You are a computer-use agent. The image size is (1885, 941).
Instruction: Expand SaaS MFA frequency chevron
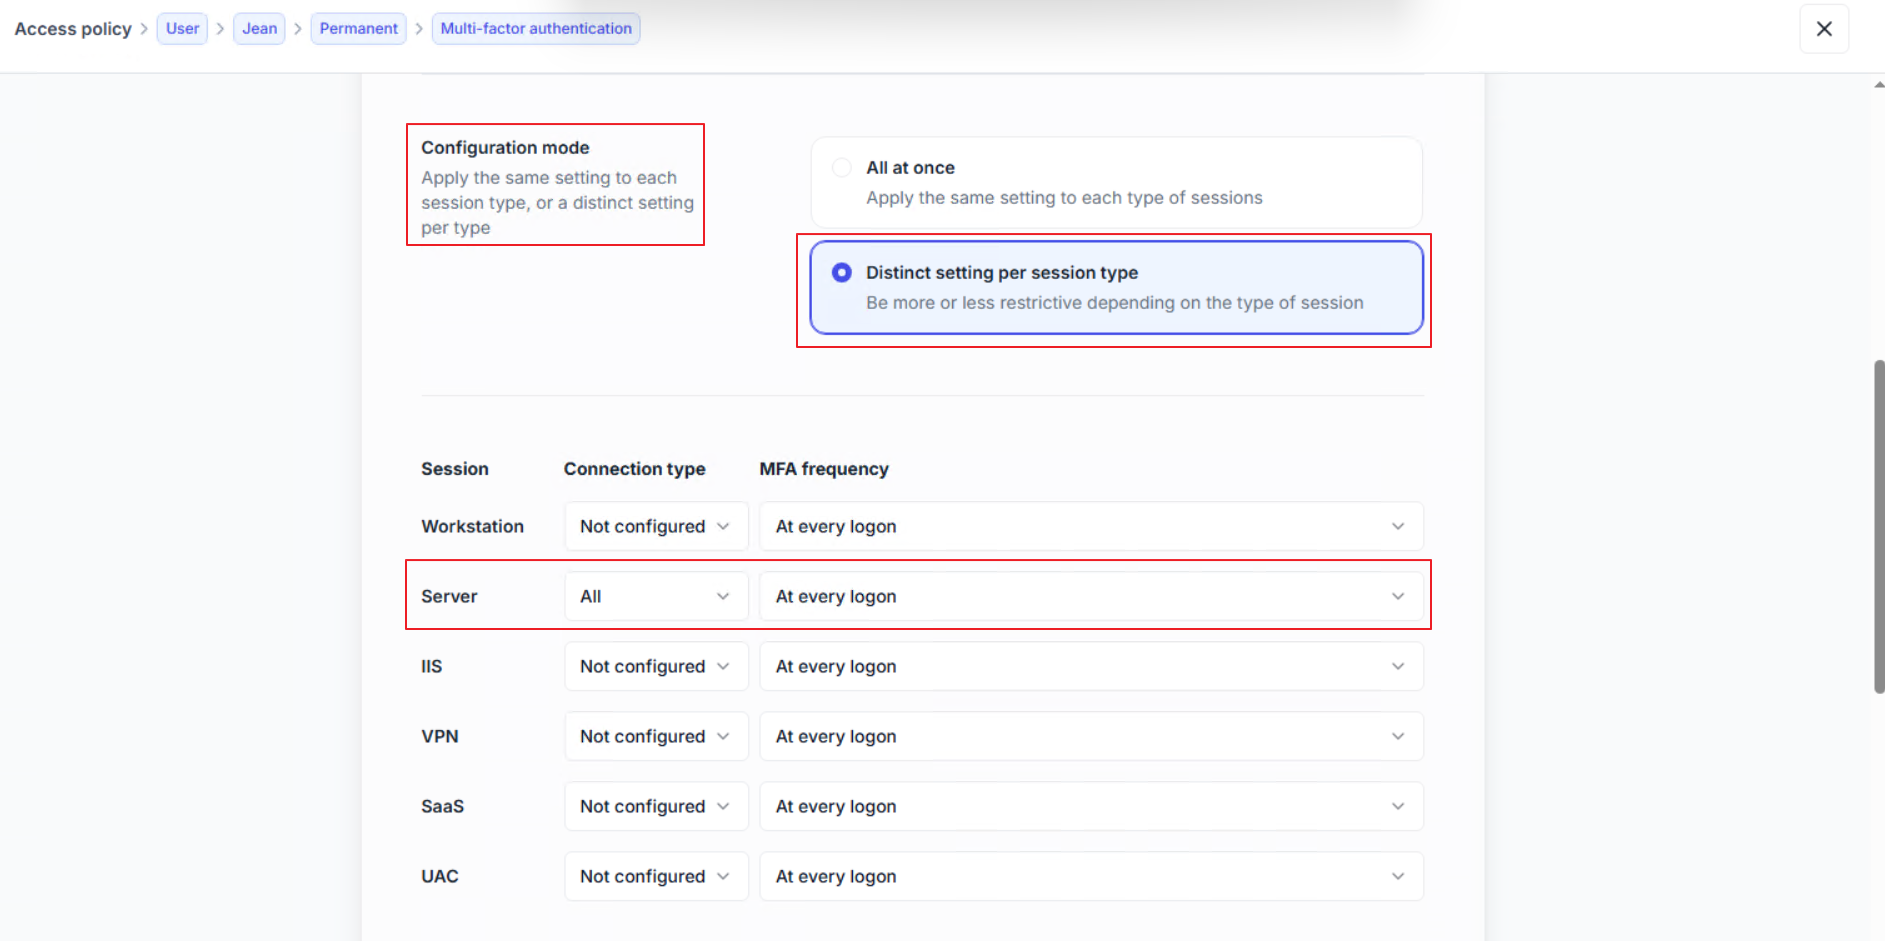coord(1397,807)
